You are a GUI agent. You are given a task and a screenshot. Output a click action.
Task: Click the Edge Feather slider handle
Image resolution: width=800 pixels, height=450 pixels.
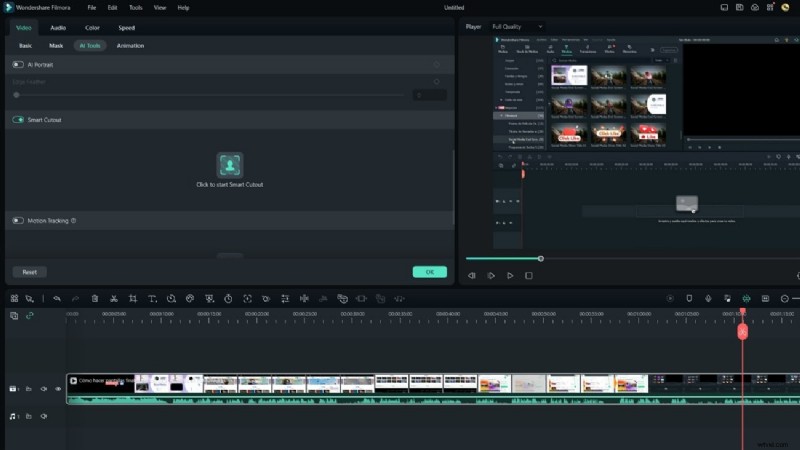point(16,95)
